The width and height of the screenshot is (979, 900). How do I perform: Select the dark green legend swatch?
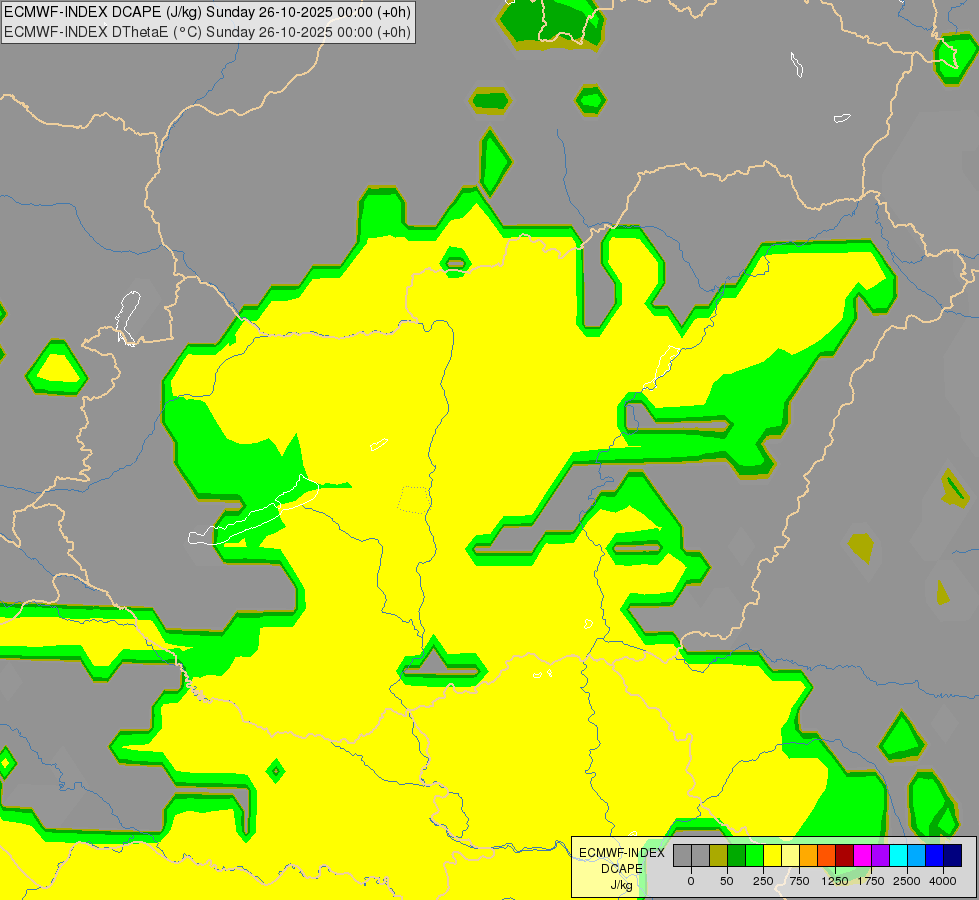[737, 856]
